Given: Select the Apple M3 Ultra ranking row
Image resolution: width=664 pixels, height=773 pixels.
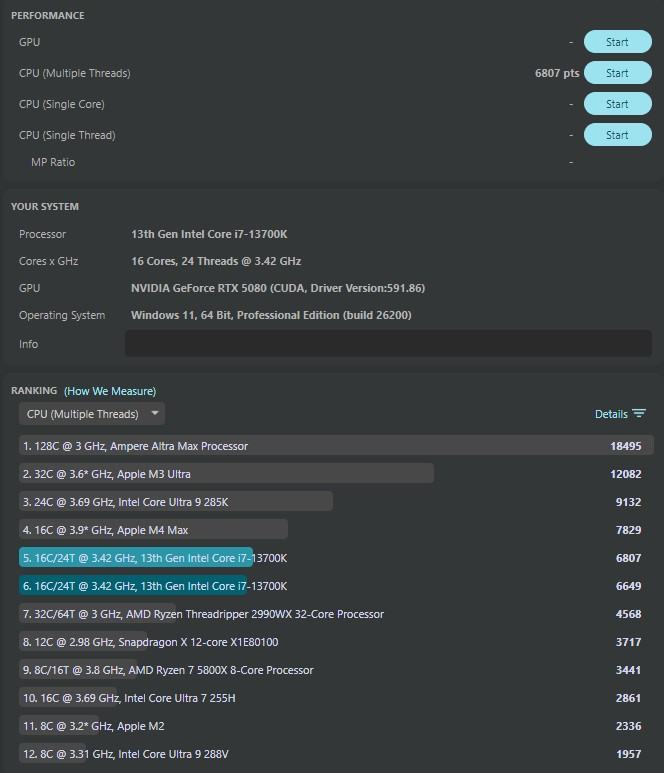Looking at the screenshot, I should point(336,474).
